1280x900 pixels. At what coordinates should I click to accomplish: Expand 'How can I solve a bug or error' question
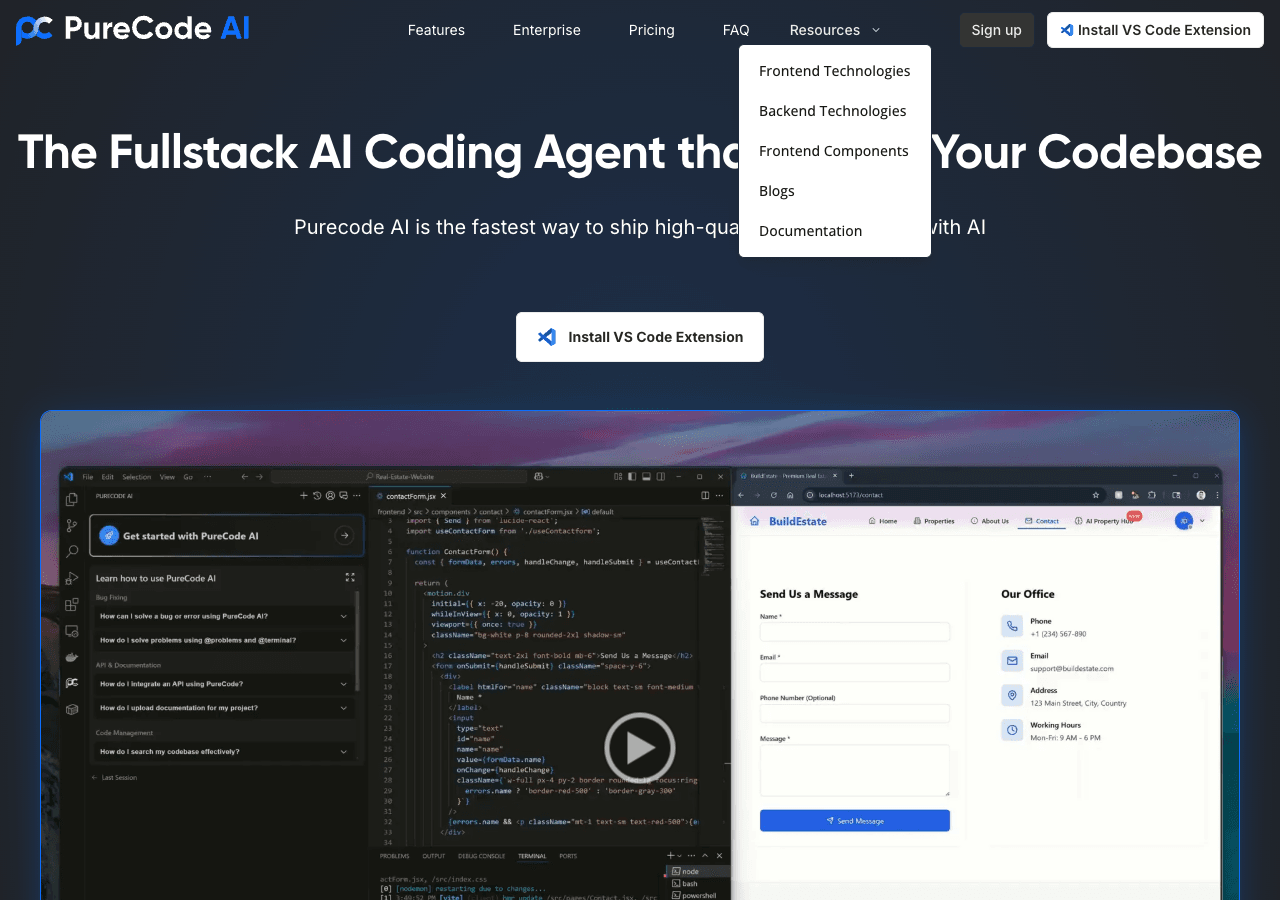click(224, 616)
